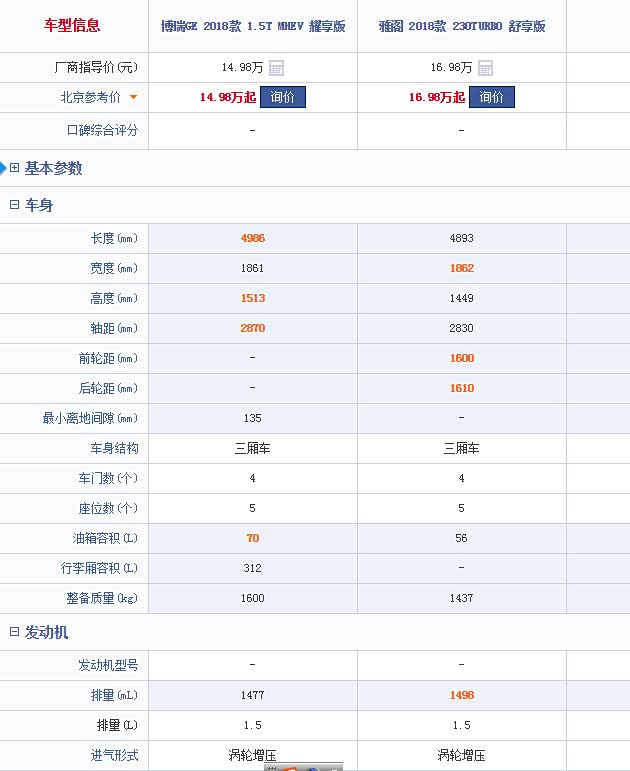Click the 油箱容积 value 70
Image resolution: width=630 pixels, height=771 pixels.
(x=252, y=538)
